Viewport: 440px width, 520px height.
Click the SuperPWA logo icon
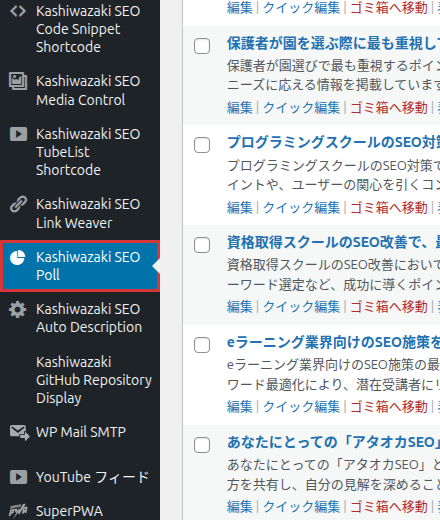18,510
